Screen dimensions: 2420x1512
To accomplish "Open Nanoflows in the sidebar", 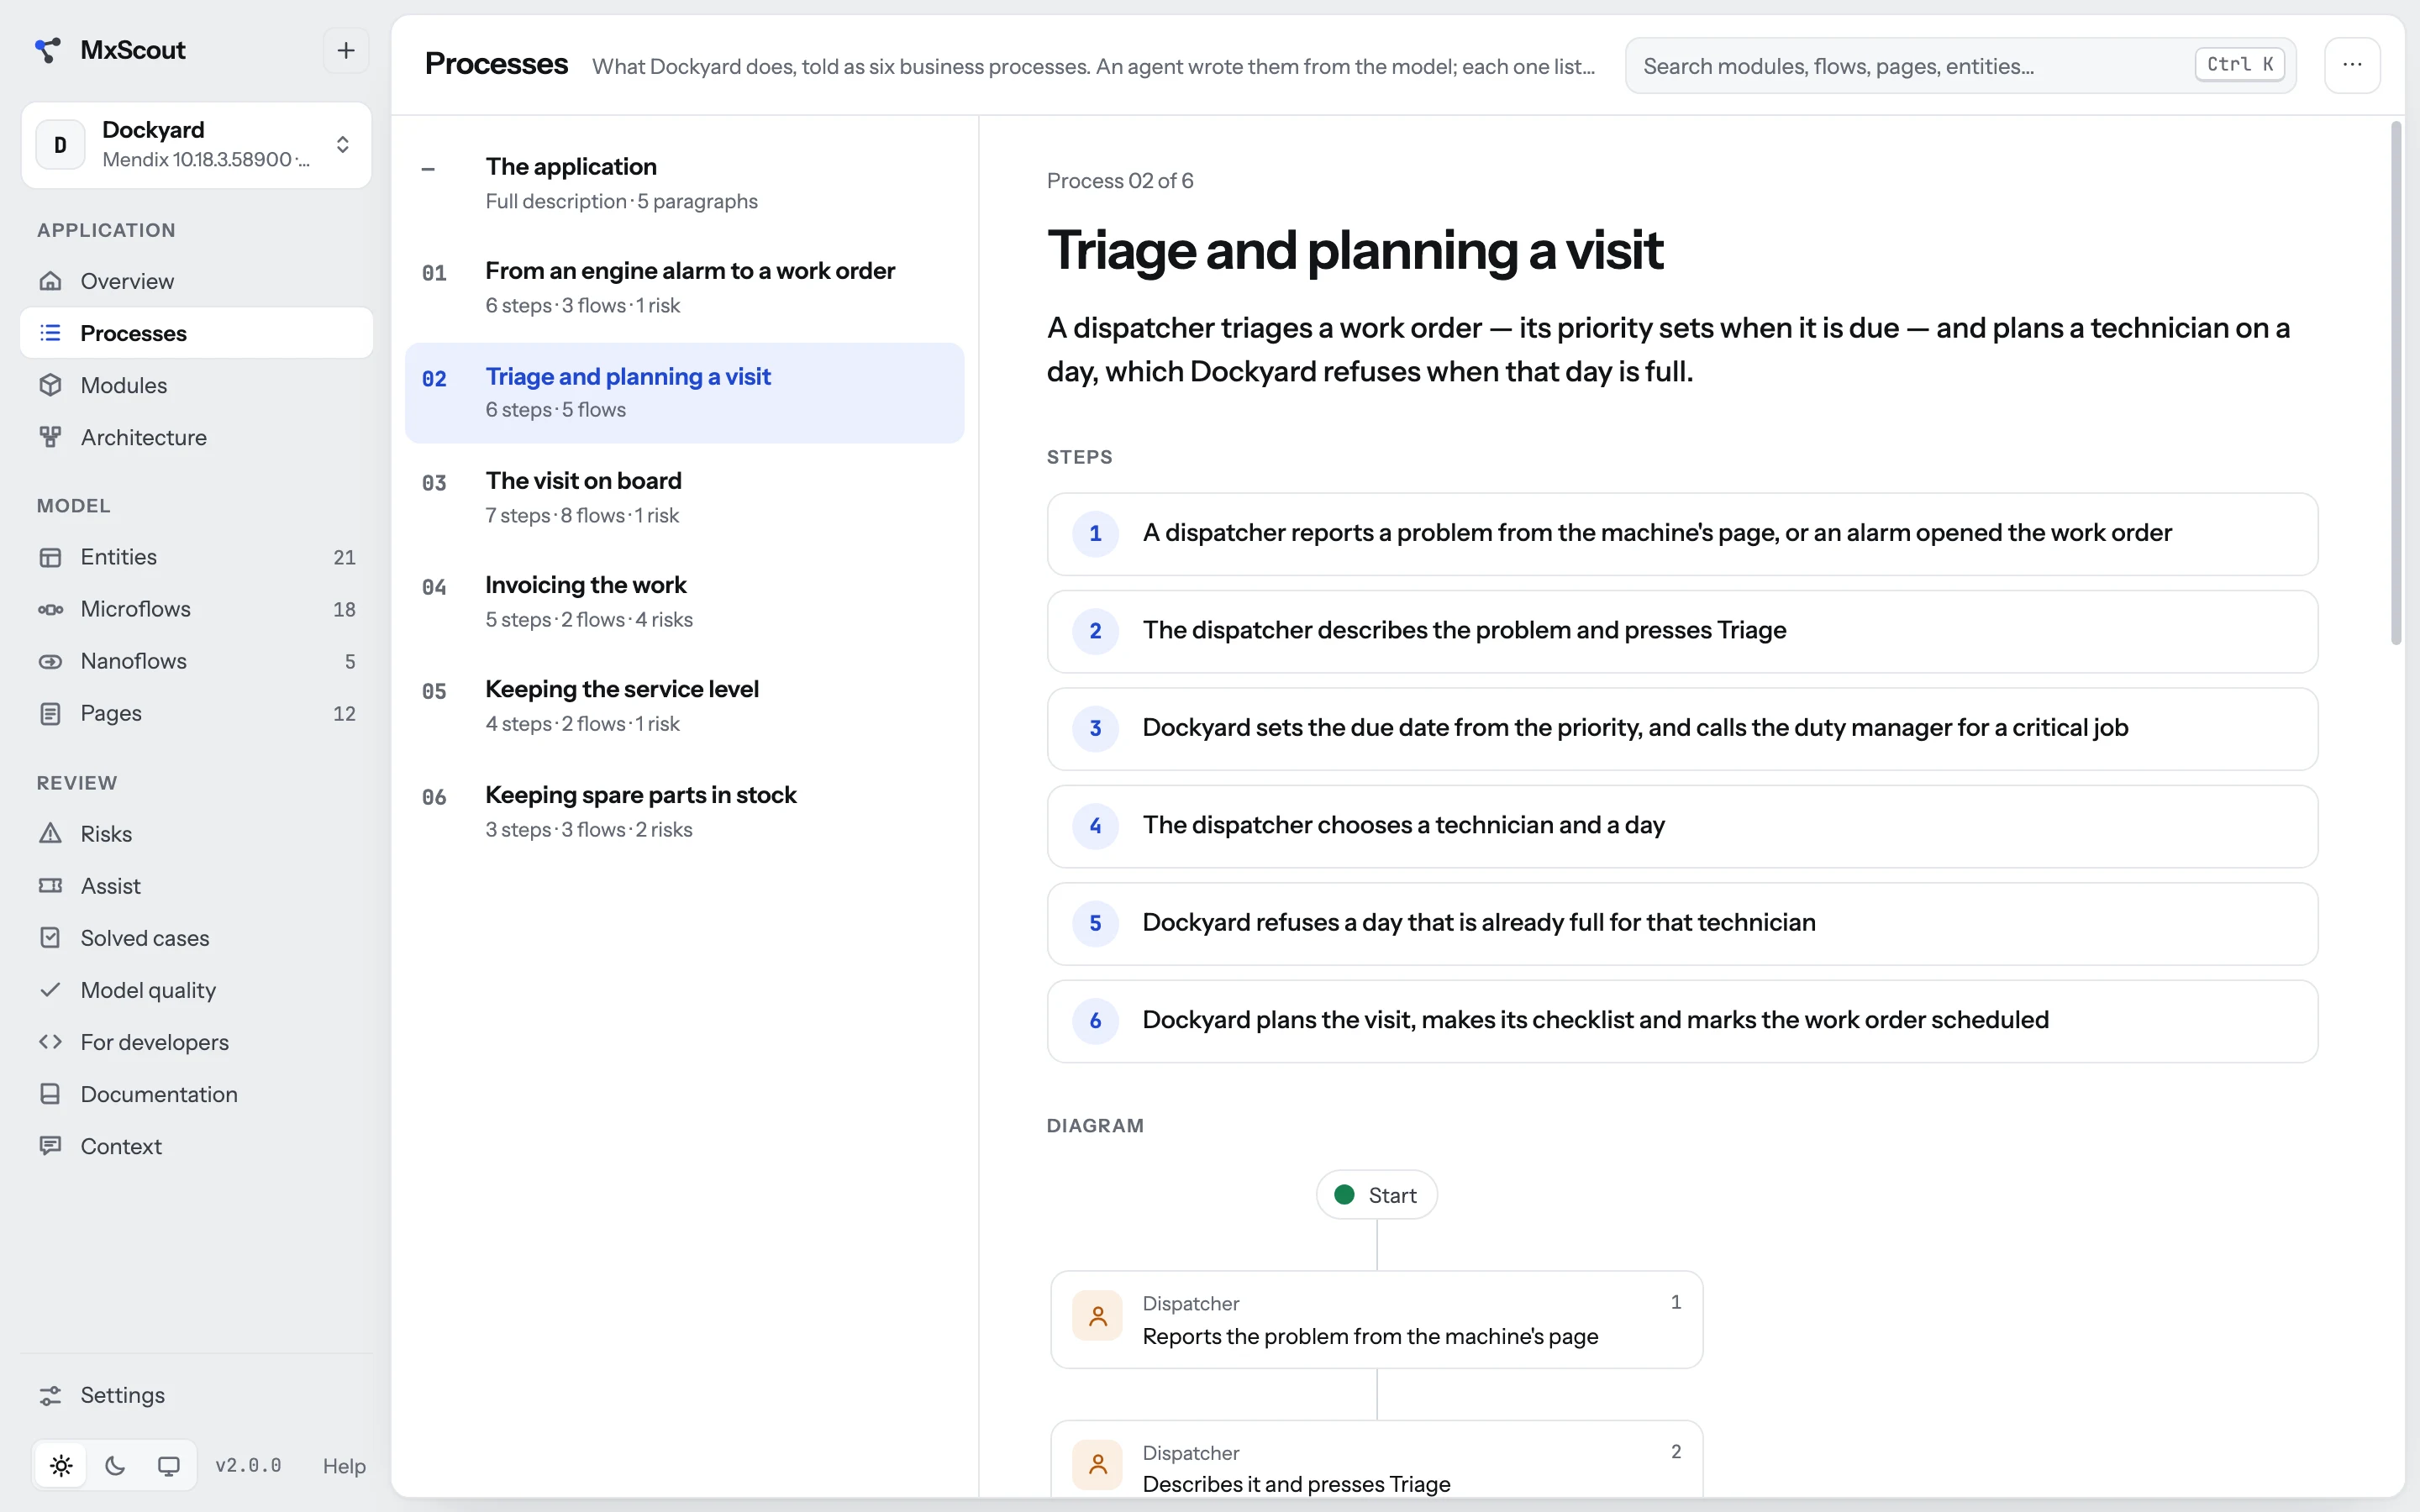I will (196, 661).
